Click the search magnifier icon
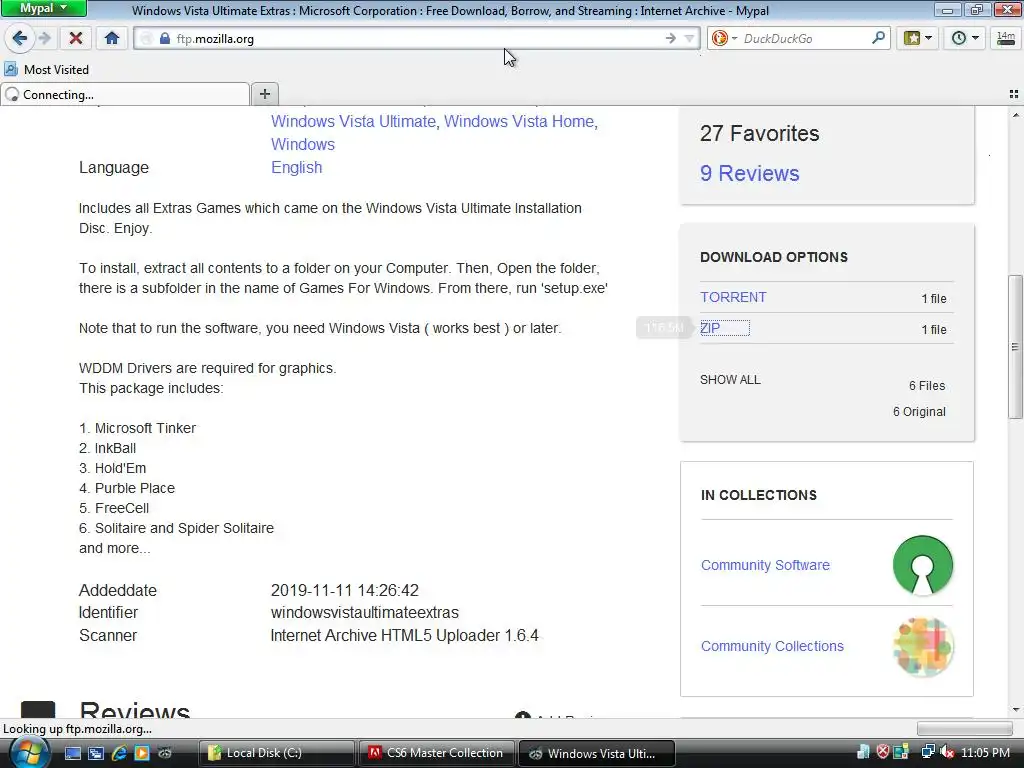 coord(878,38)
